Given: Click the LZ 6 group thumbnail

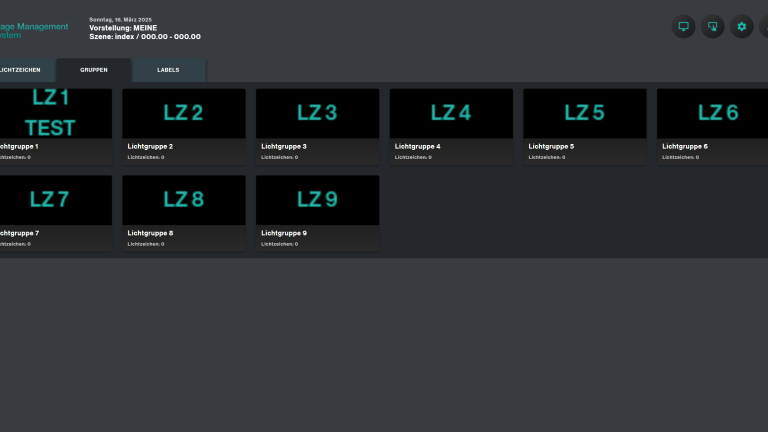Looking at the screenshot, I should pyautogui.click(x=714, y=113).
